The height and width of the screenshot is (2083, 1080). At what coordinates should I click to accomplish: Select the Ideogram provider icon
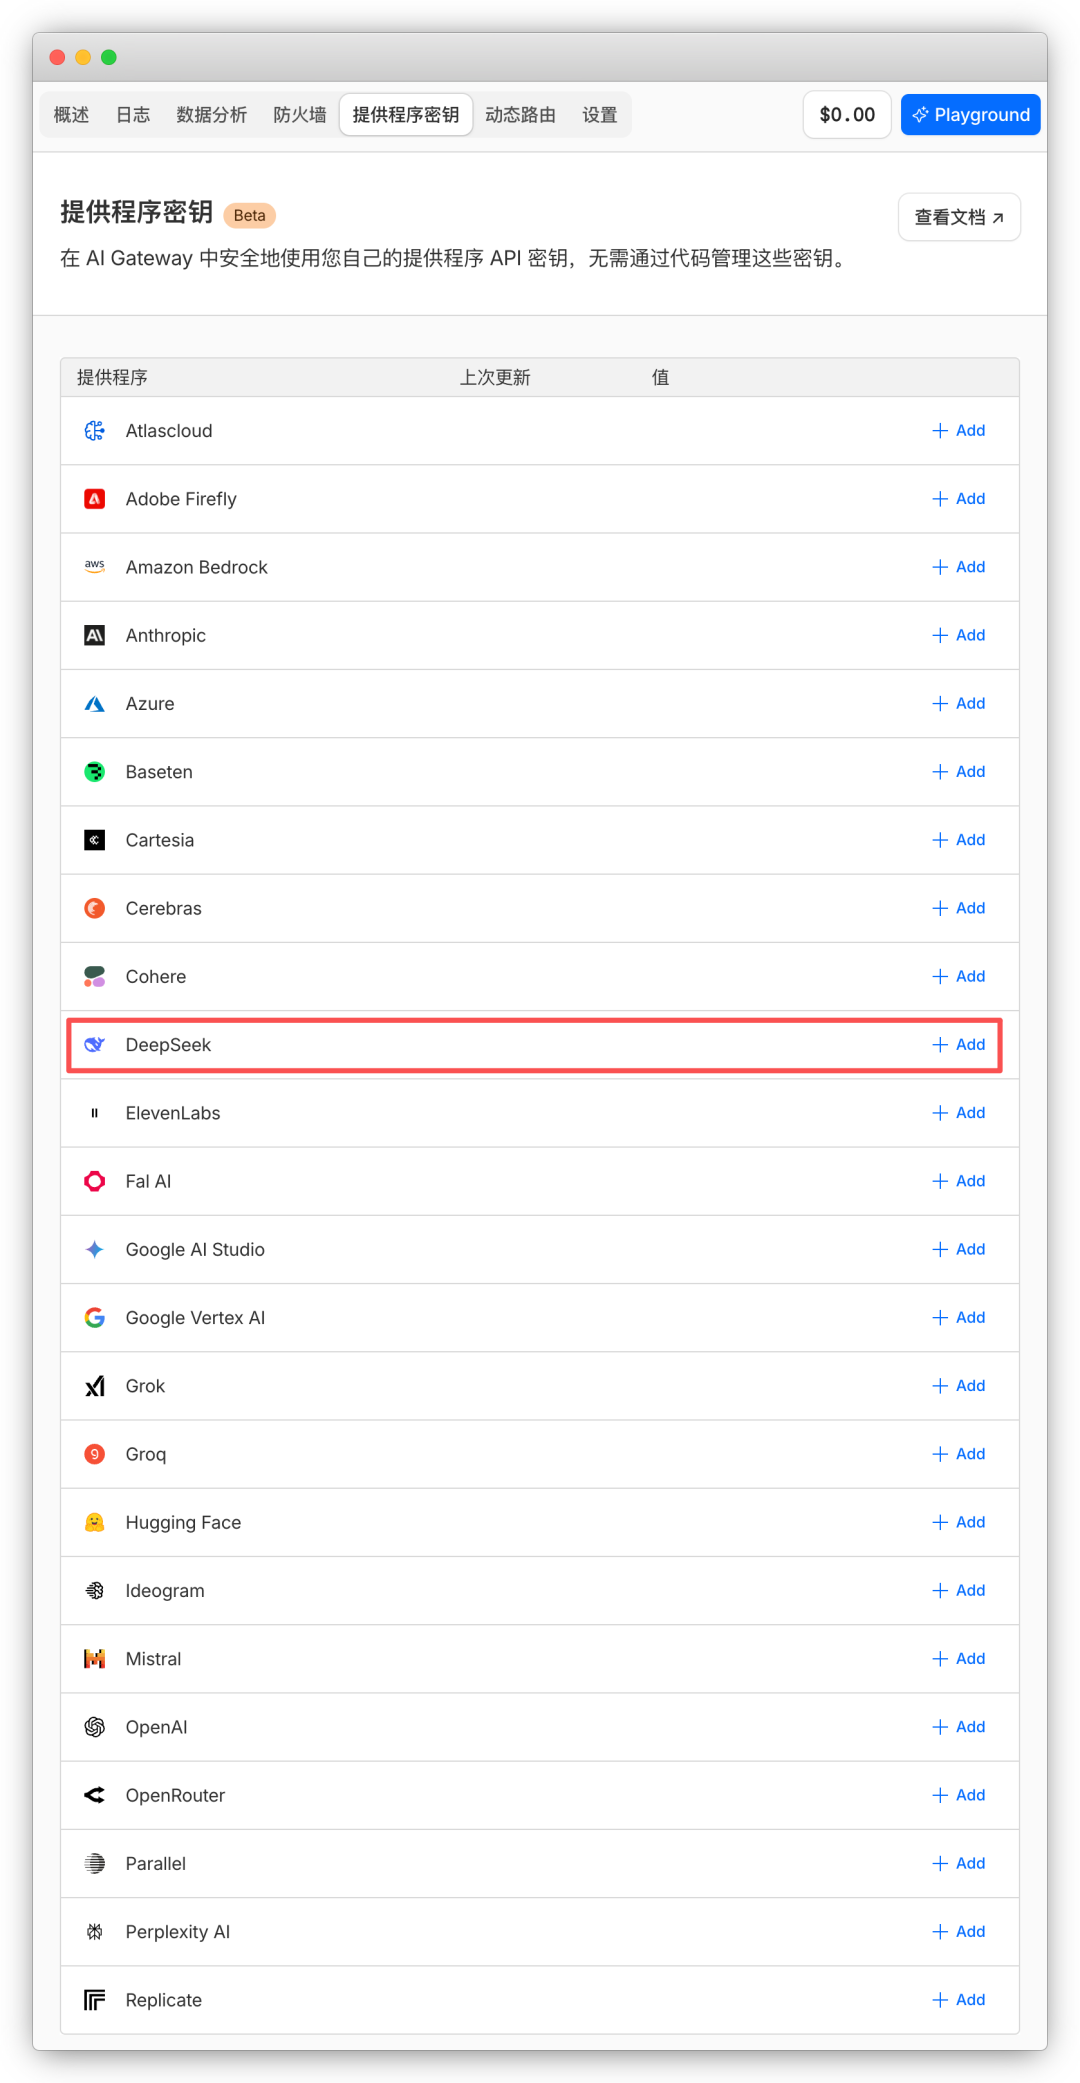click(x=94, y=1590)
